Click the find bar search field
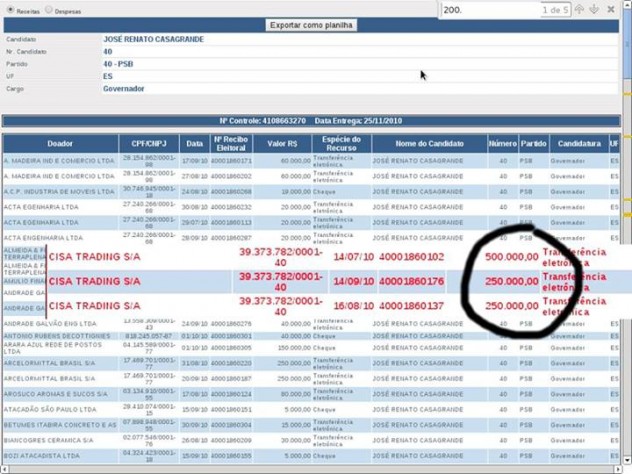Screen dimensions: 632x474 [491, 10]
